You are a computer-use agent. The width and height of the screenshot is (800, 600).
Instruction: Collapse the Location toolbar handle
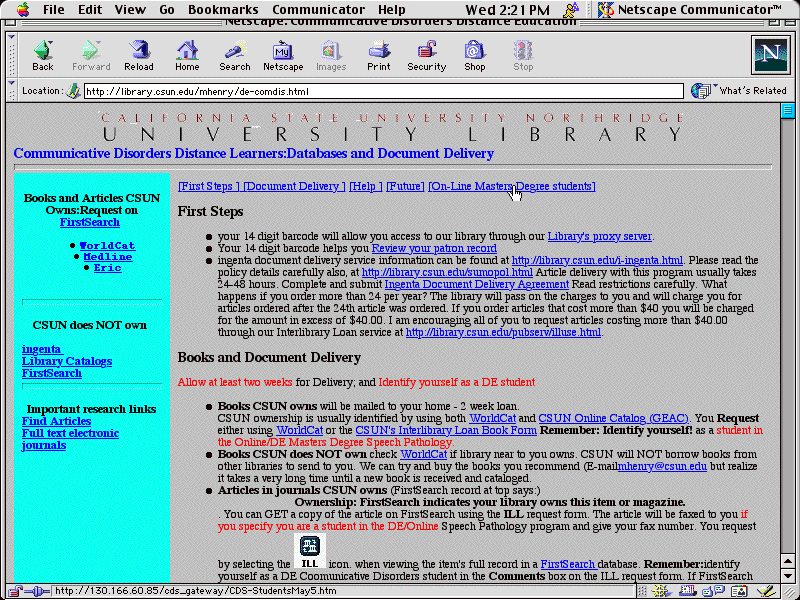click(12, 90)
